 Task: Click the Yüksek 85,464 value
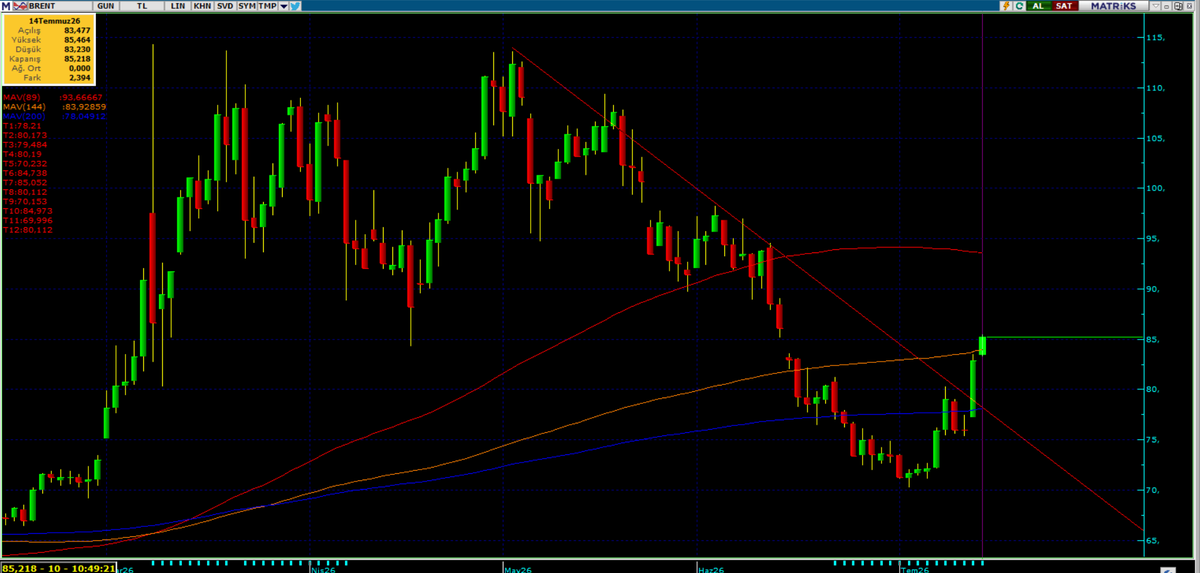point(76,39)
